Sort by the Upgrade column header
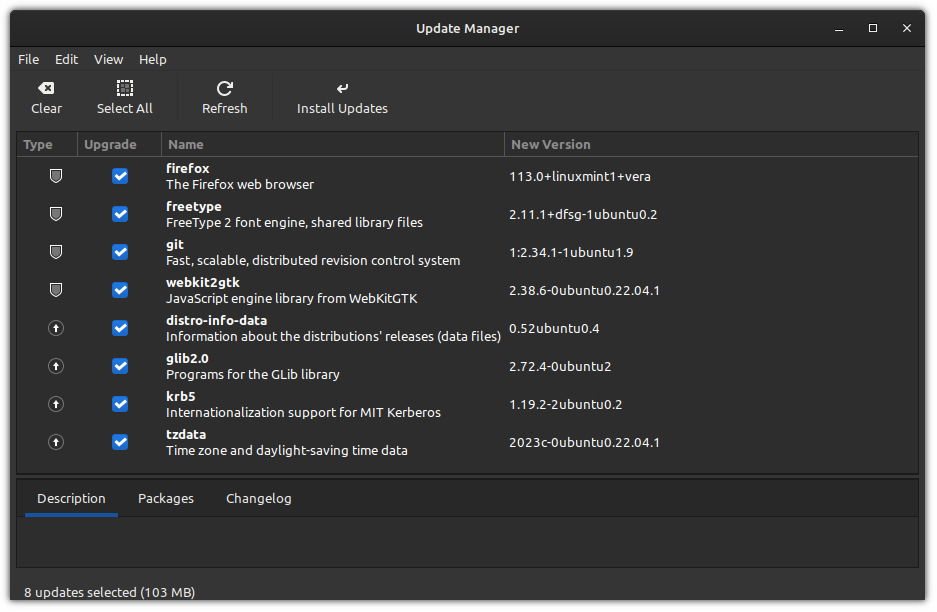Screen dimensions: 937x612 [119, 145]
